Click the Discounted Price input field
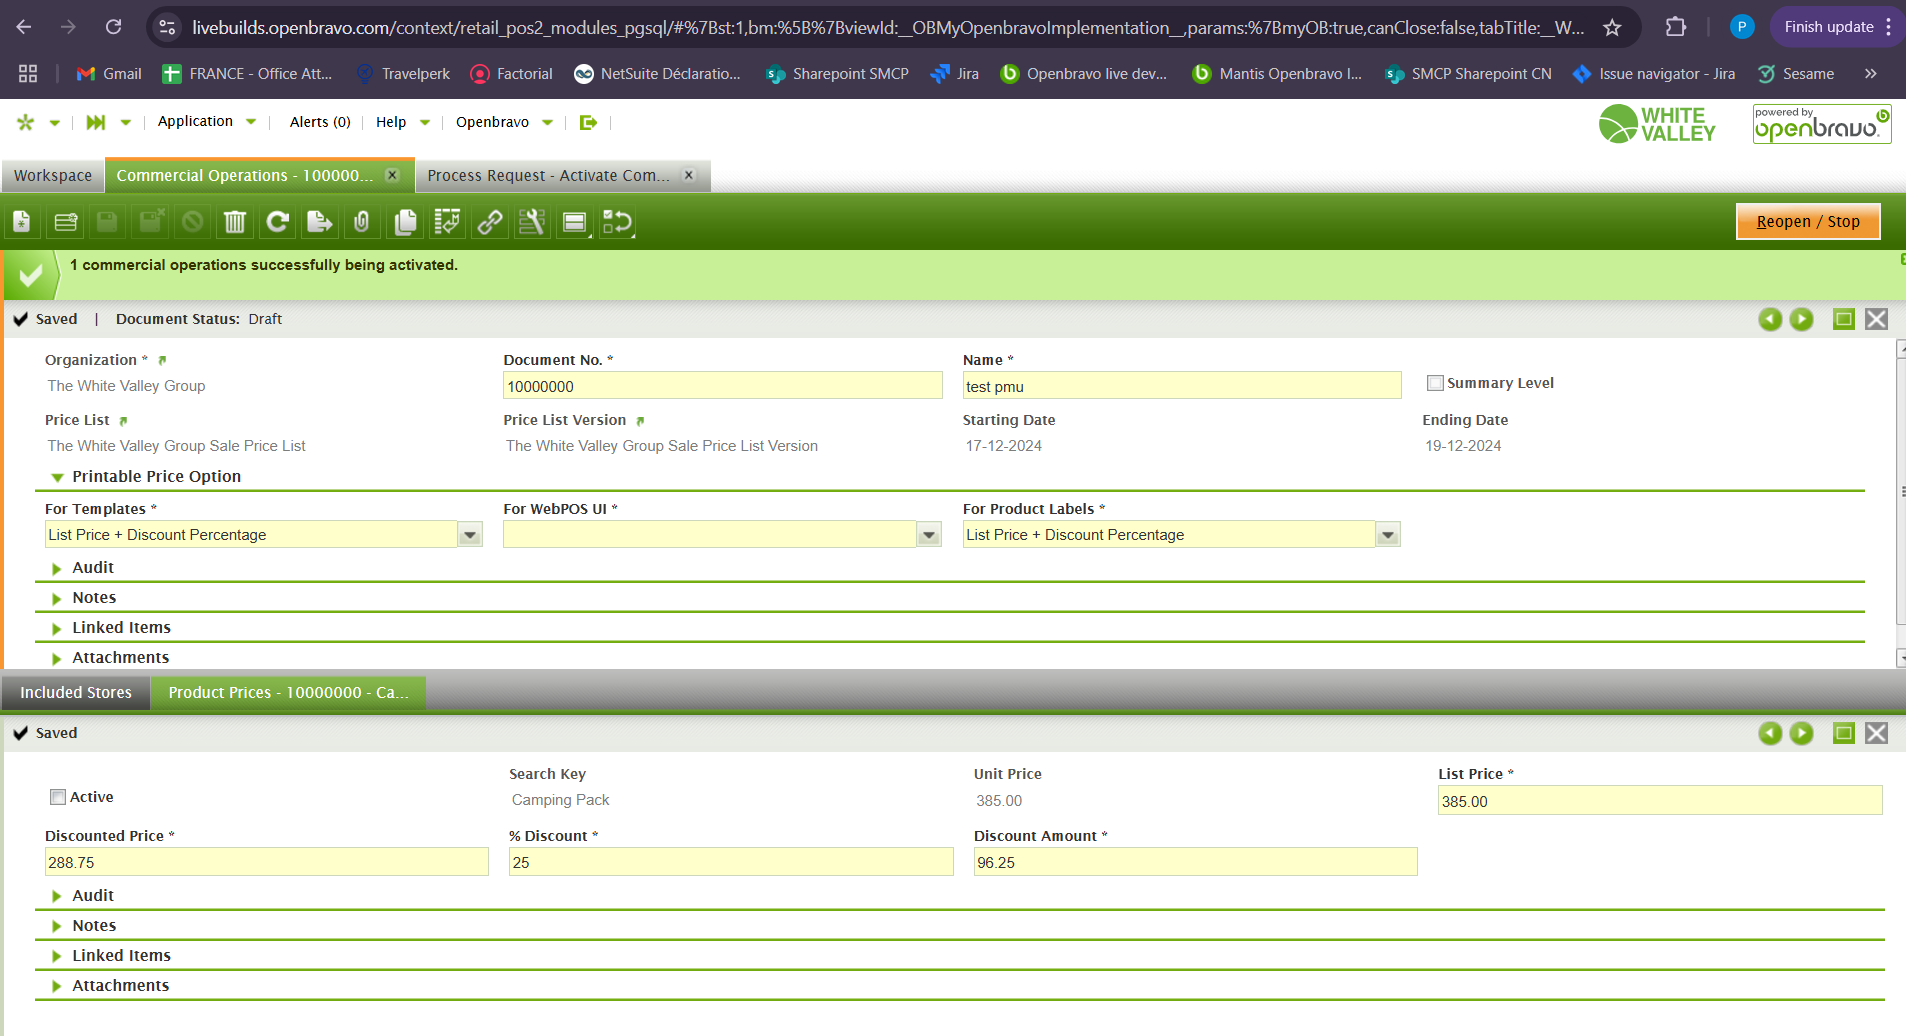This screenshot has height=1036, width=1906. tap(266, 862)
